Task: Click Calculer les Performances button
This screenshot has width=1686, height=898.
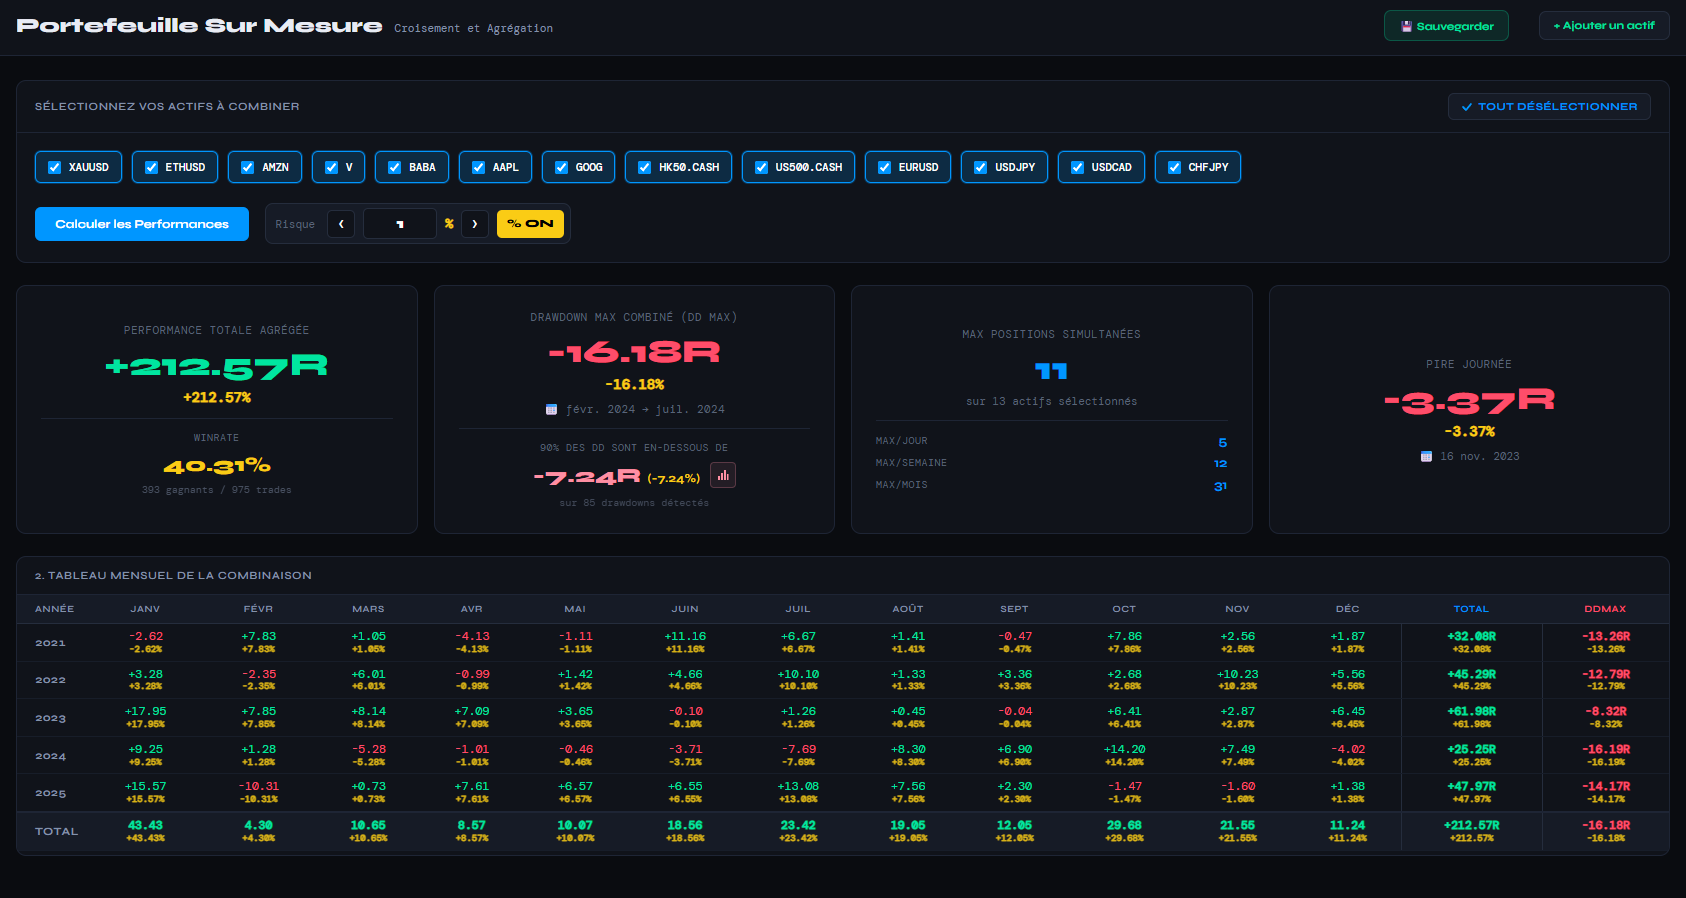Action: 142,224
